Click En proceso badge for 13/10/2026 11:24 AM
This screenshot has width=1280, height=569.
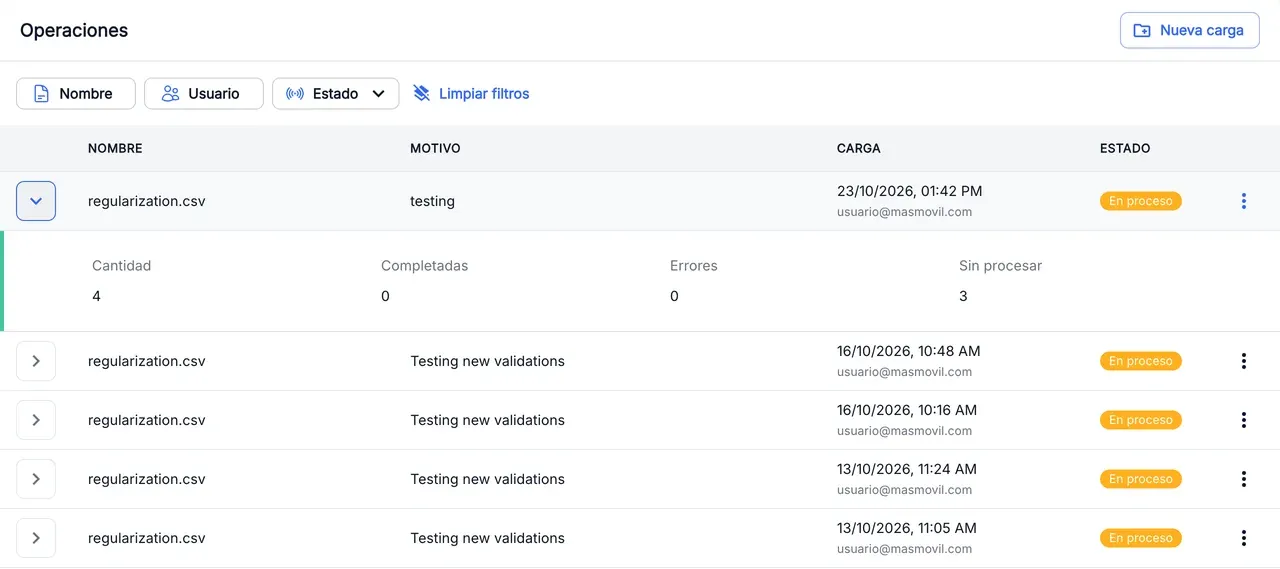(x=1141, y=479)
